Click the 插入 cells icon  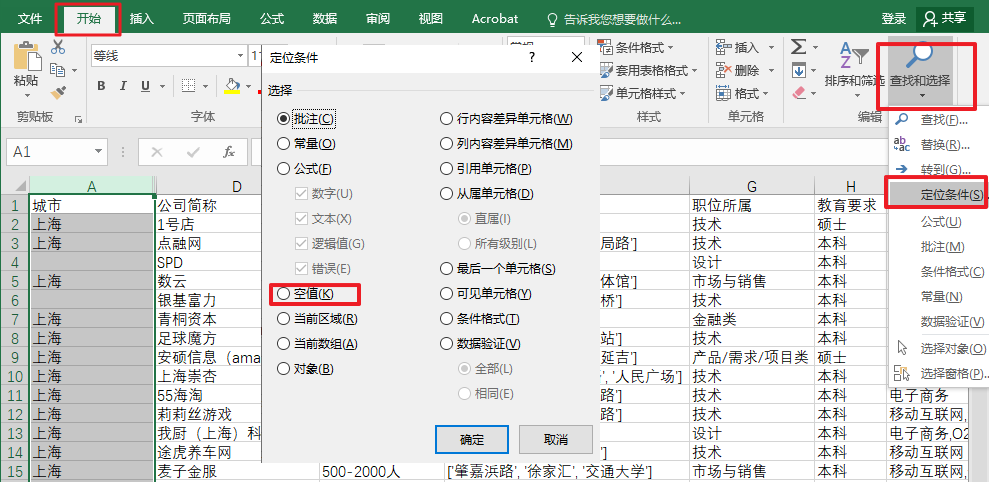coord(723,47)
